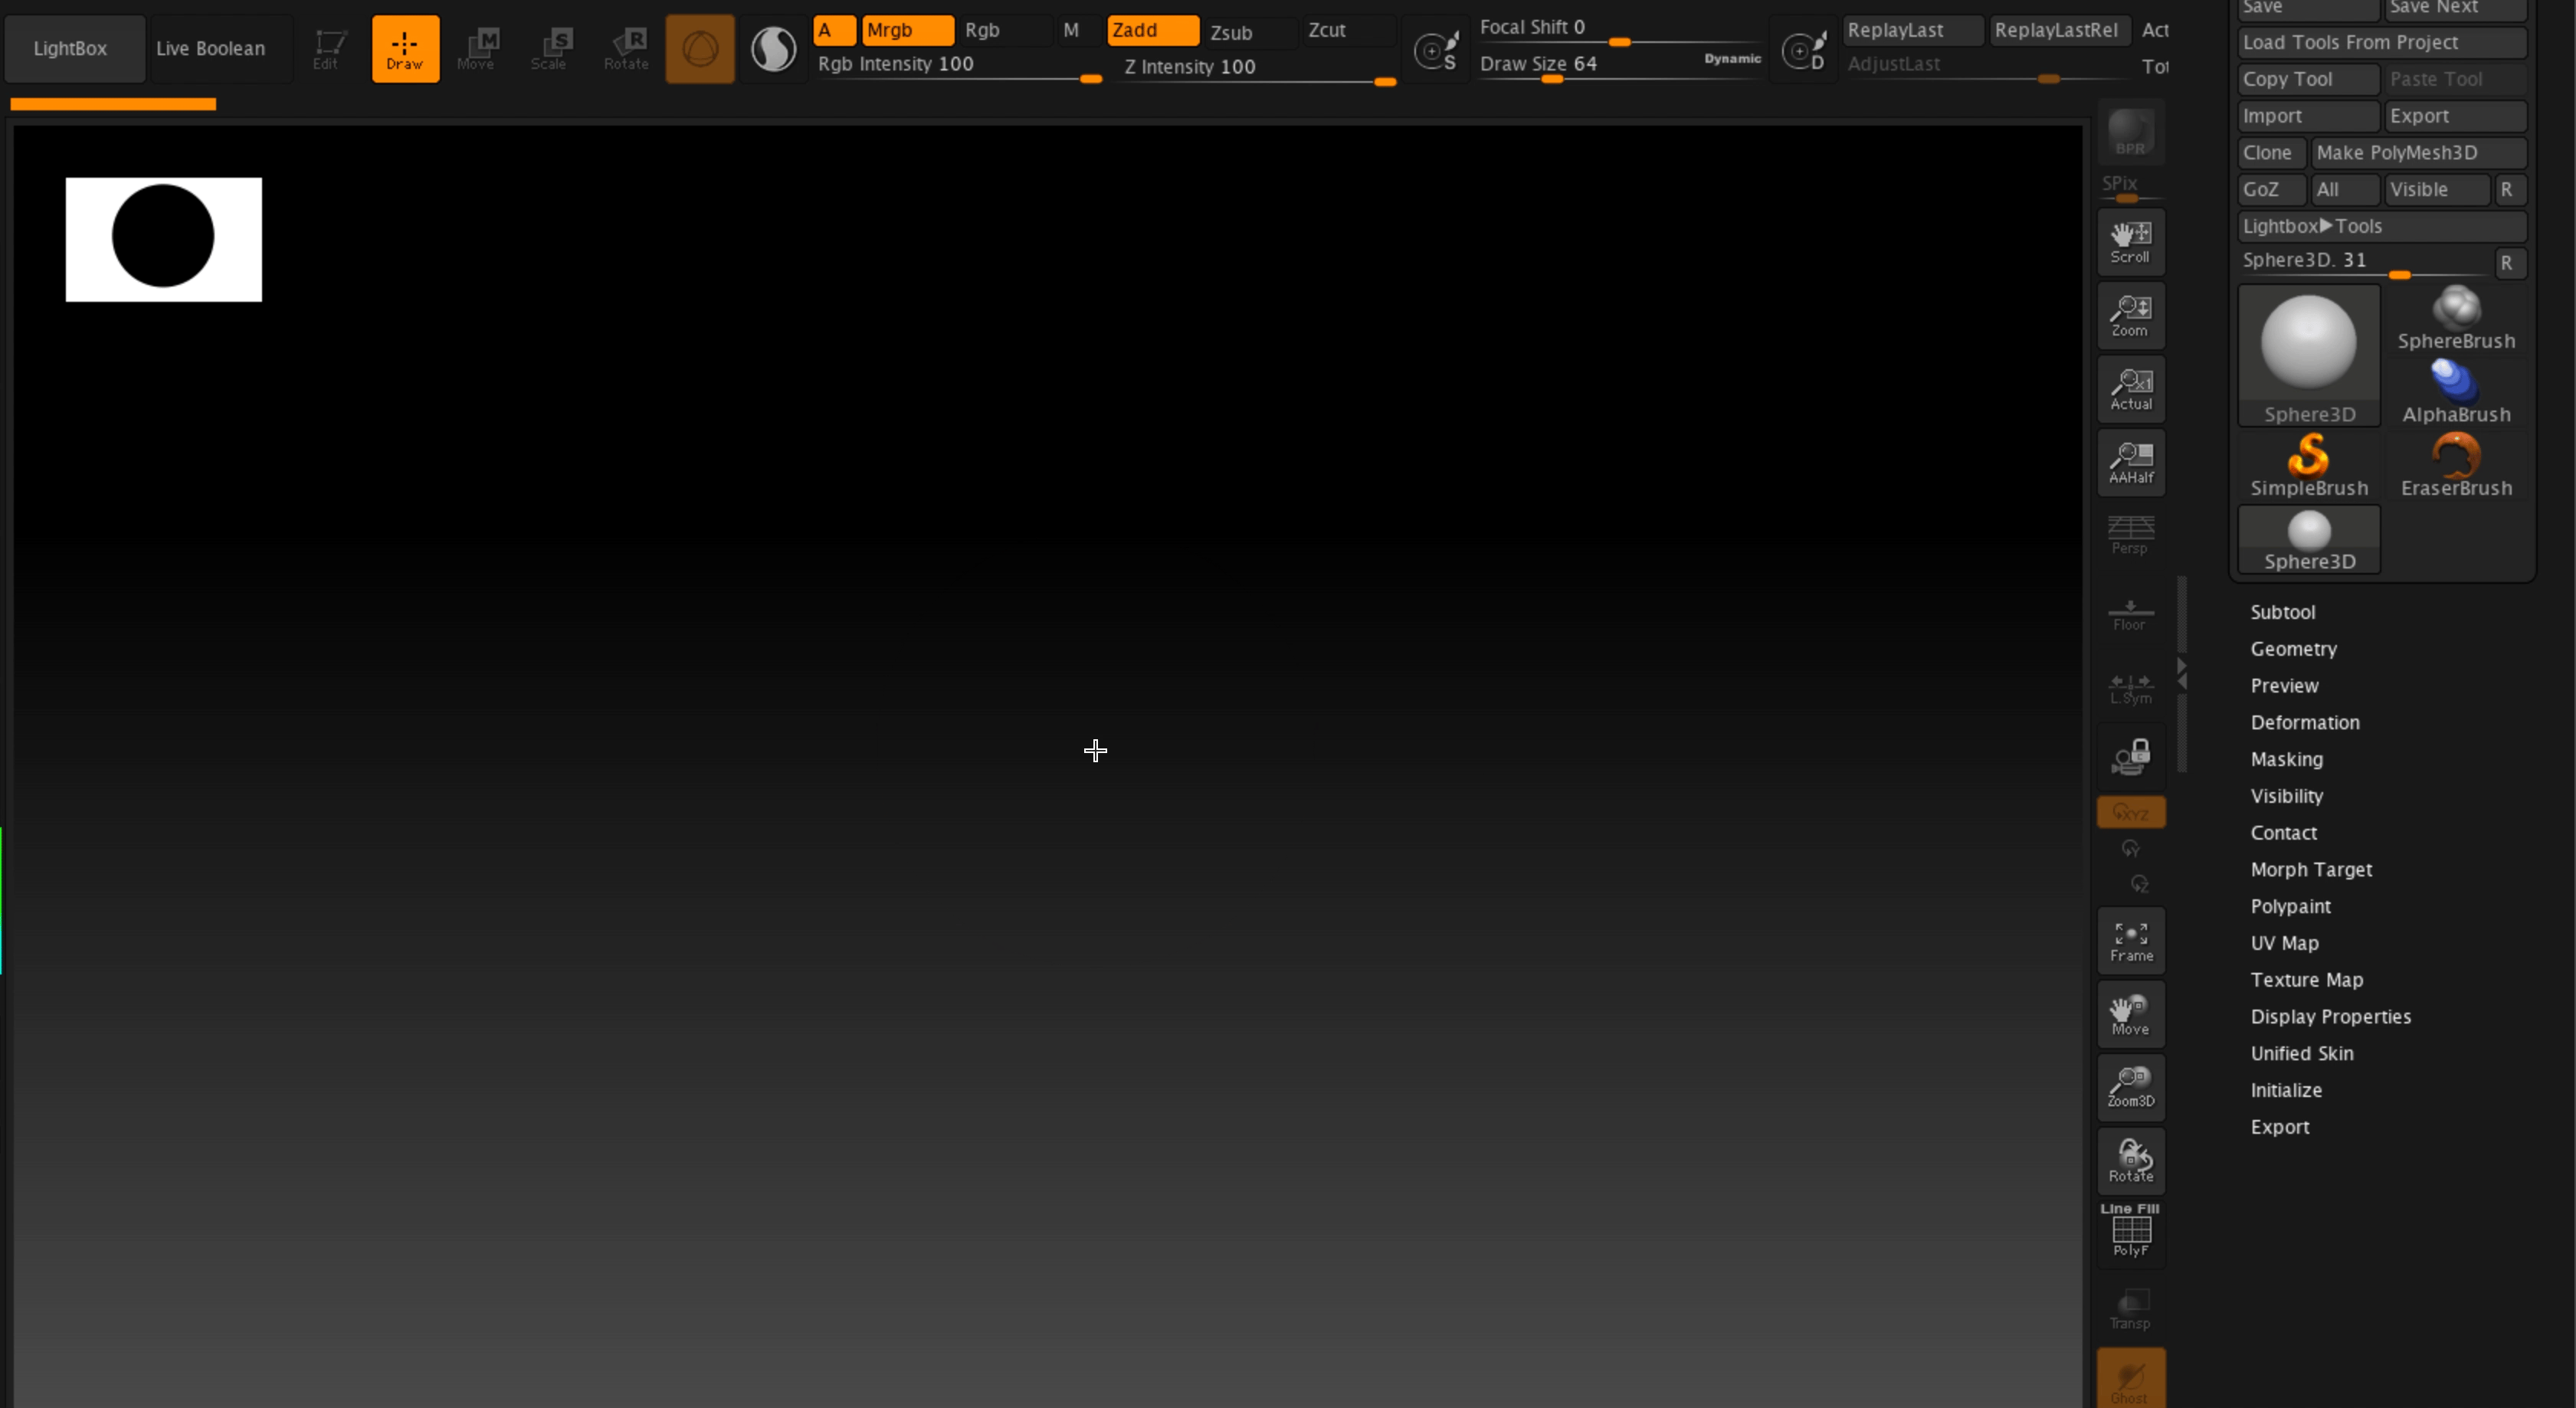Screen dimensions: 2576x1408
Task: Open the LightBox tab
Action: point(70,48)
